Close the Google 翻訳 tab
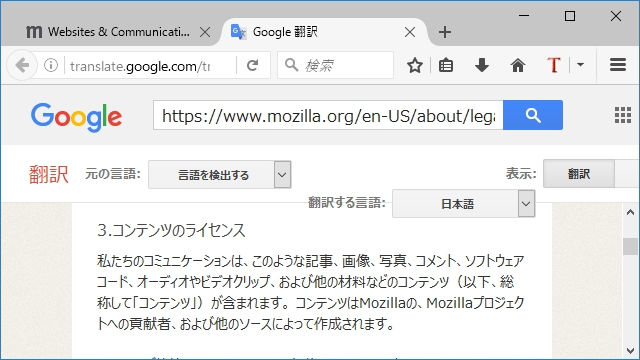The image size is (640, 360). pos(410,32)
